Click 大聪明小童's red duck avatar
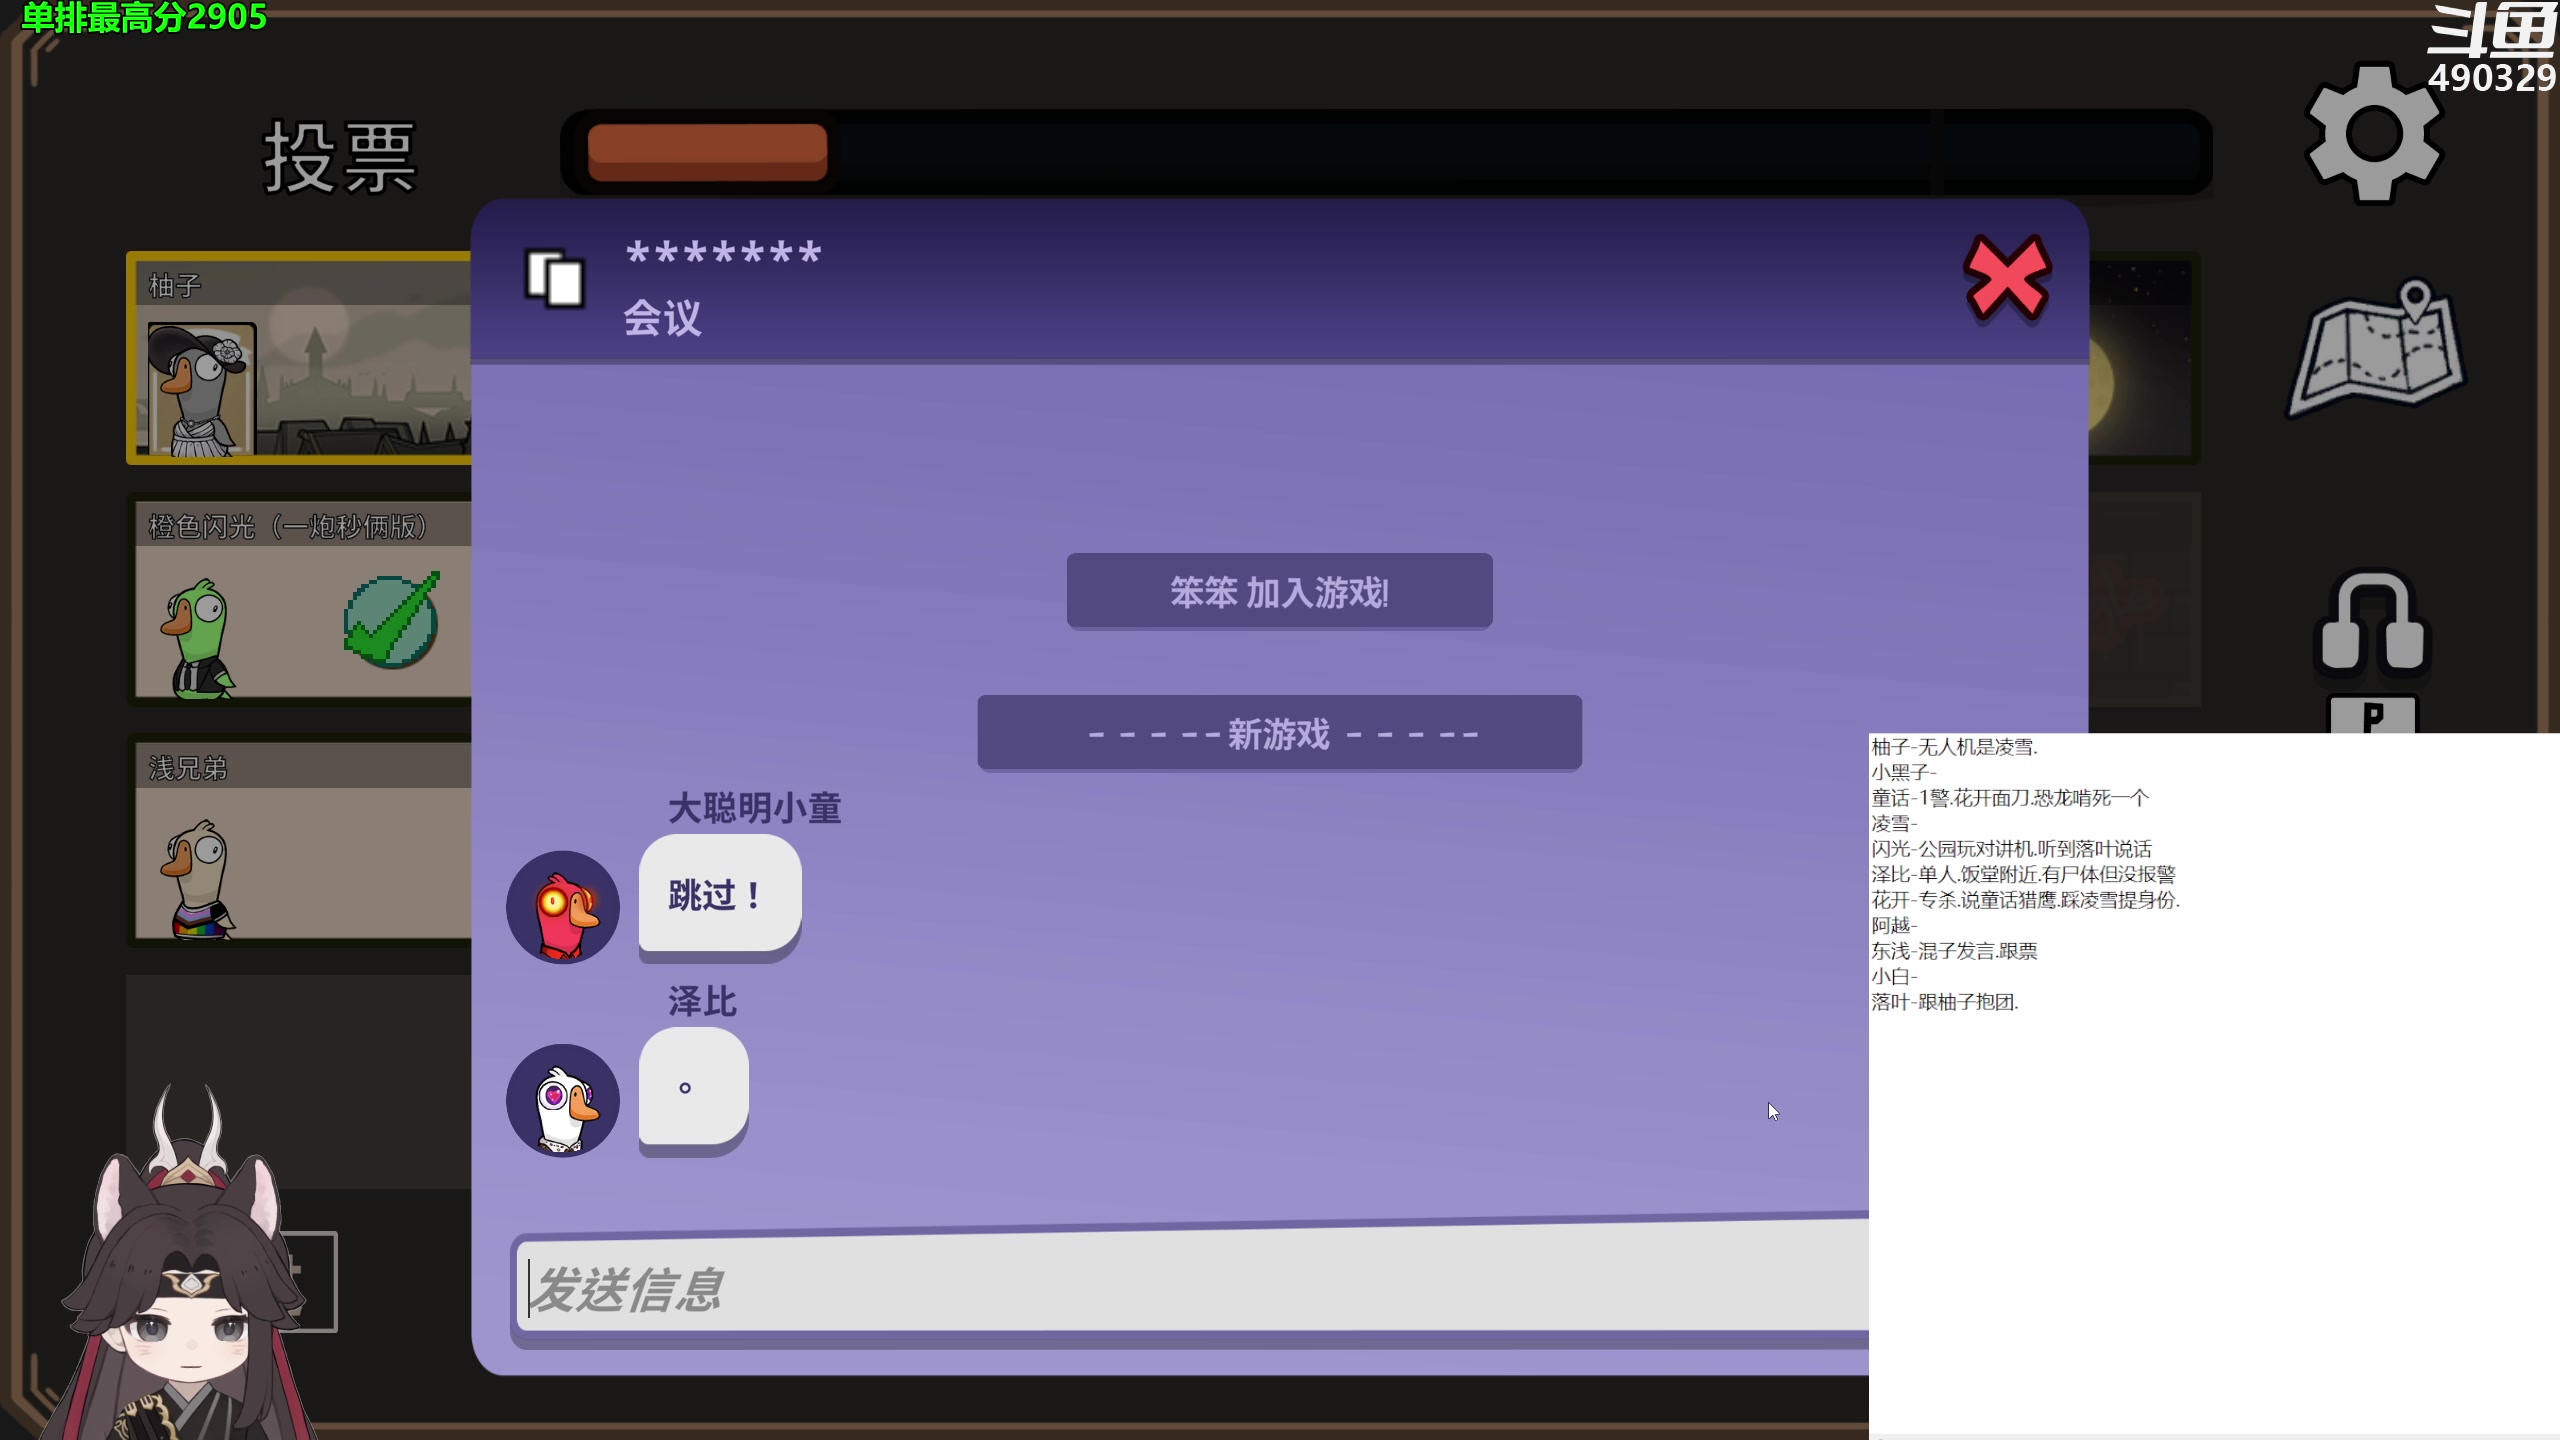The image size is (2560, 1440). tap(563, 908)
